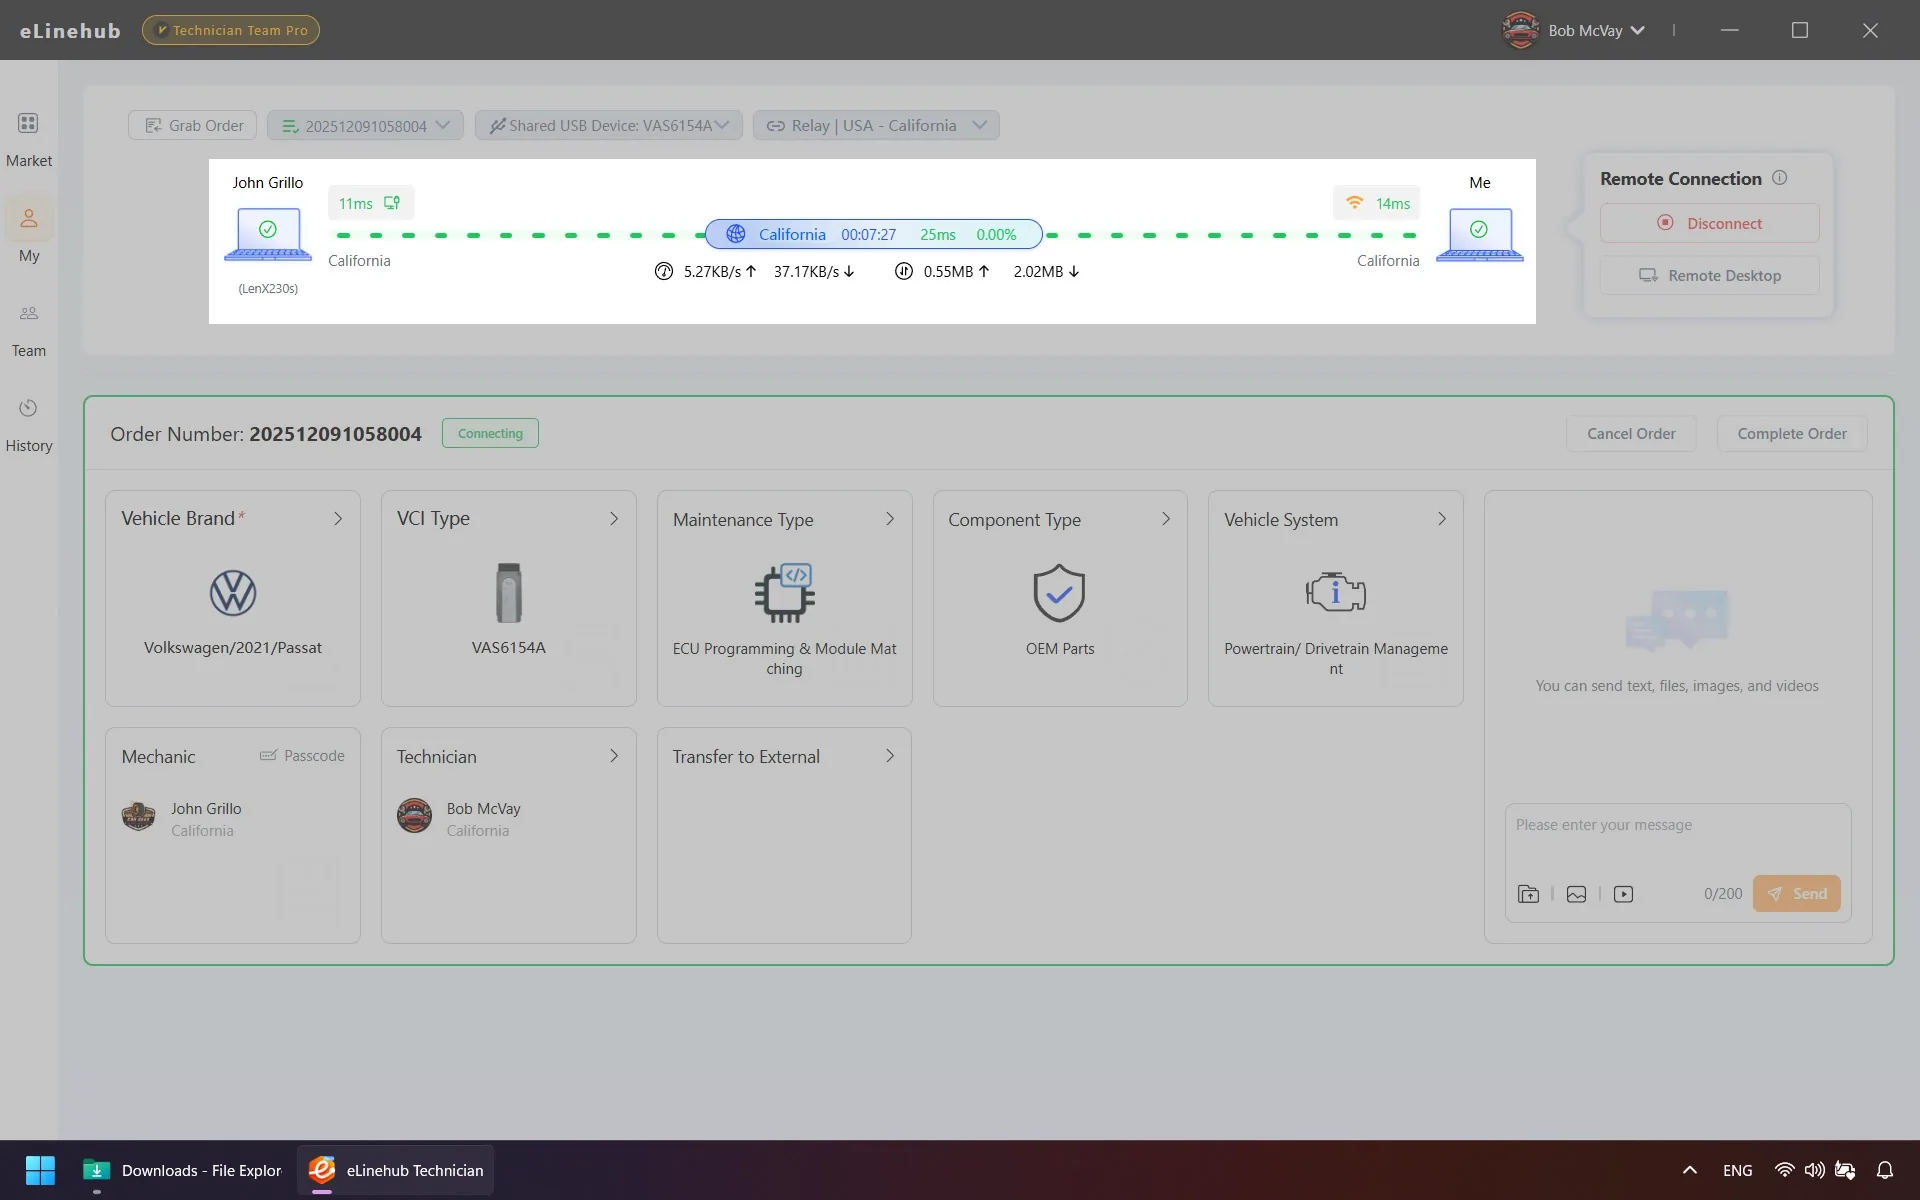1920x1200 pixels.
Task: Switch to Downloads File Explorer in taskbar
Action: (183, 1170)
